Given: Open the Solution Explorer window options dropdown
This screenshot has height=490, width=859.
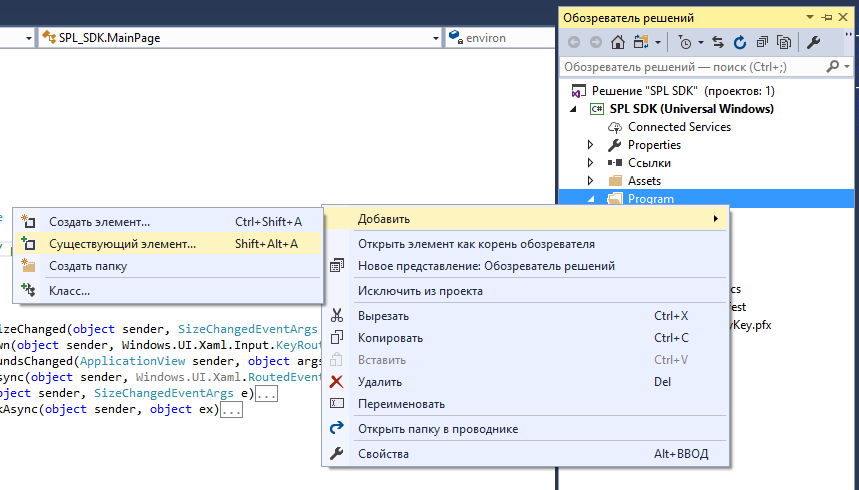Looking at the screenshot, I should [x=810, y=18].
